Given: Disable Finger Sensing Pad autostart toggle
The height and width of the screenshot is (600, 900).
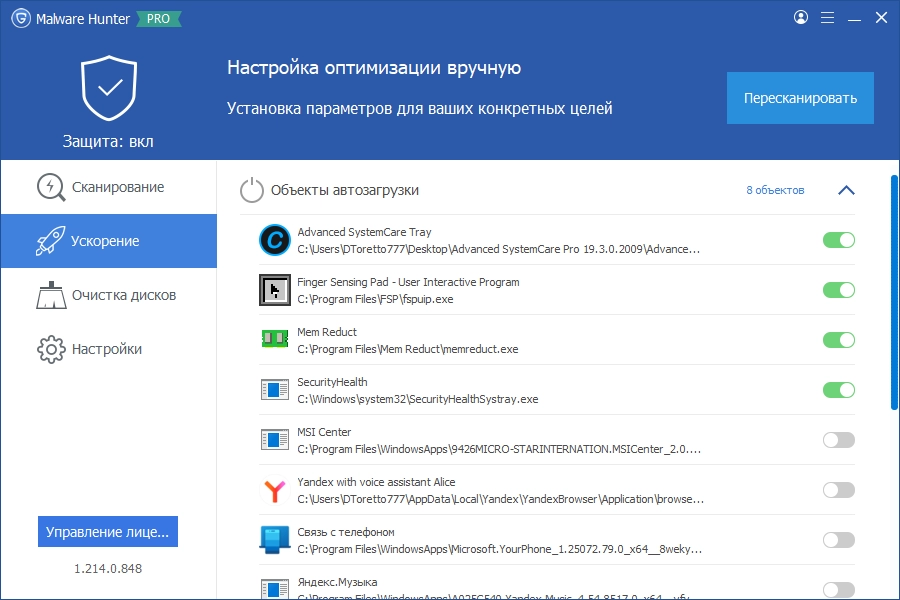Looking at the screenshot, I should 839,290.
